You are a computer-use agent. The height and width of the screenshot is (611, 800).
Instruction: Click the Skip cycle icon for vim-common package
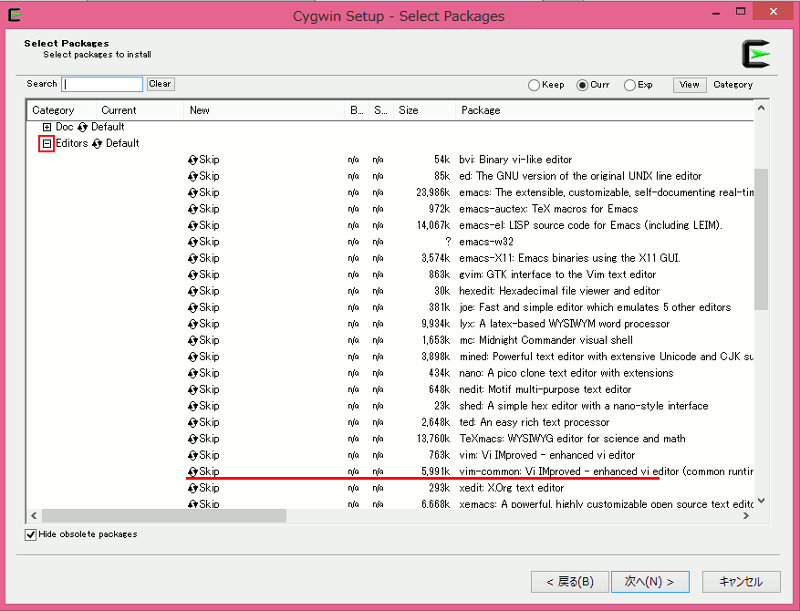click(193, 471)
